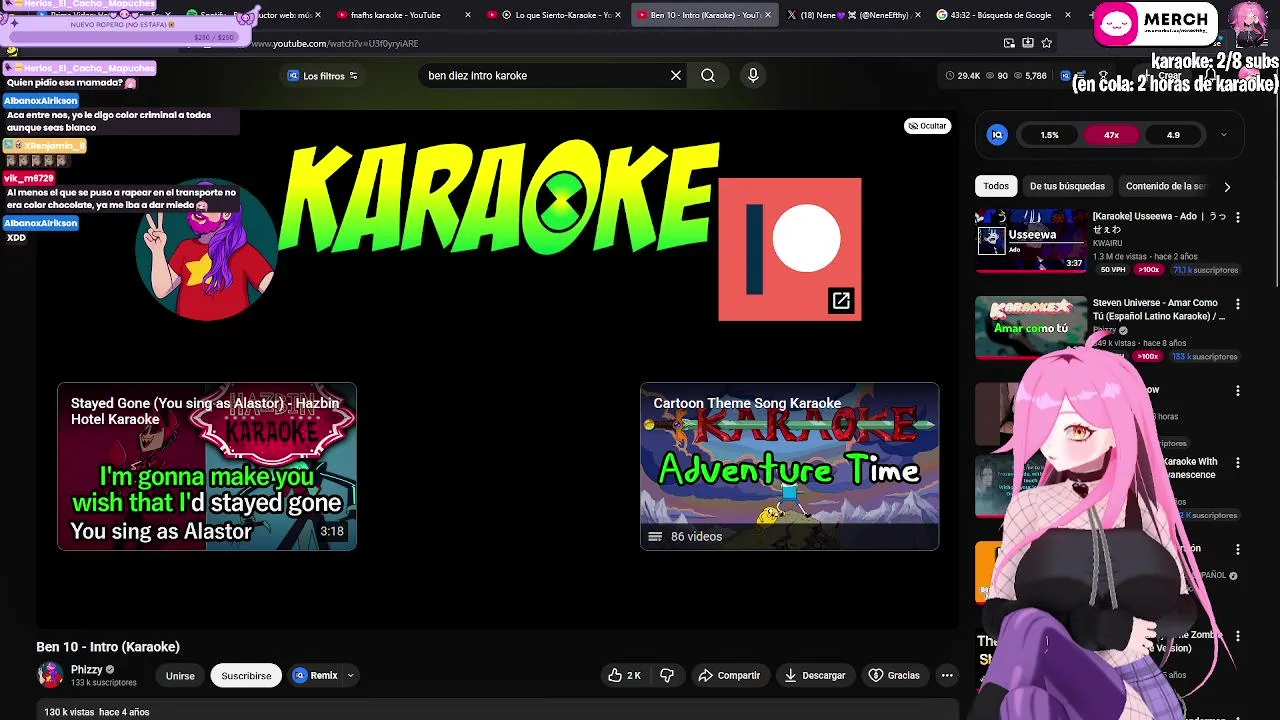Activate voice search microphone
This screenshot has width=1280, height=720.
[753, 75]
